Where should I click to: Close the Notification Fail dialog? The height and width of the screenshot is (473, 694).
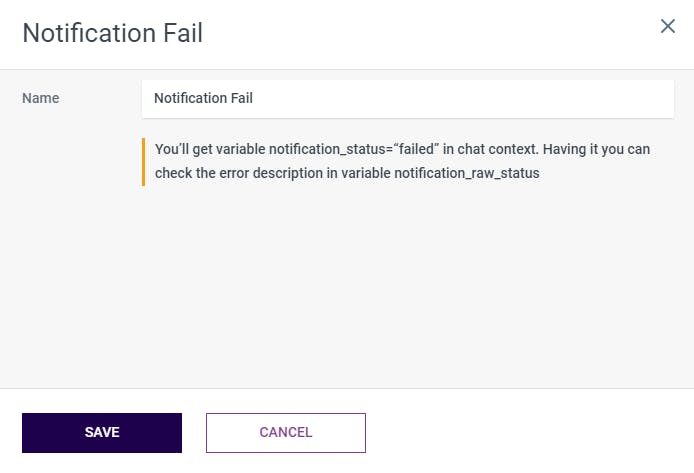coord(668,26)
